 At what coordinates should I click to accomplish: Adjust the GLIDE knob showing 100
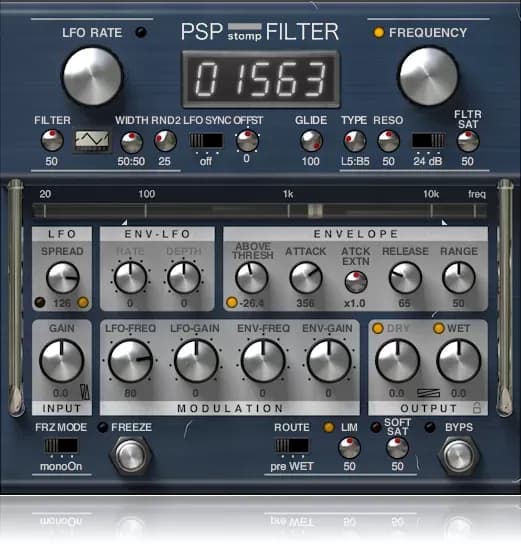[311, 141]
